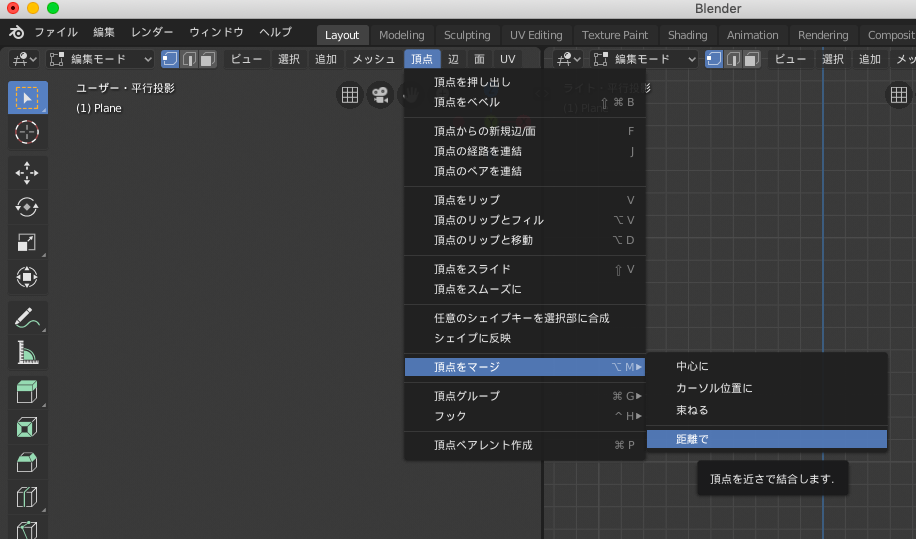Close the open 頂点 menu header
This screenshot has width=916, height=539.
coord(422,59)
